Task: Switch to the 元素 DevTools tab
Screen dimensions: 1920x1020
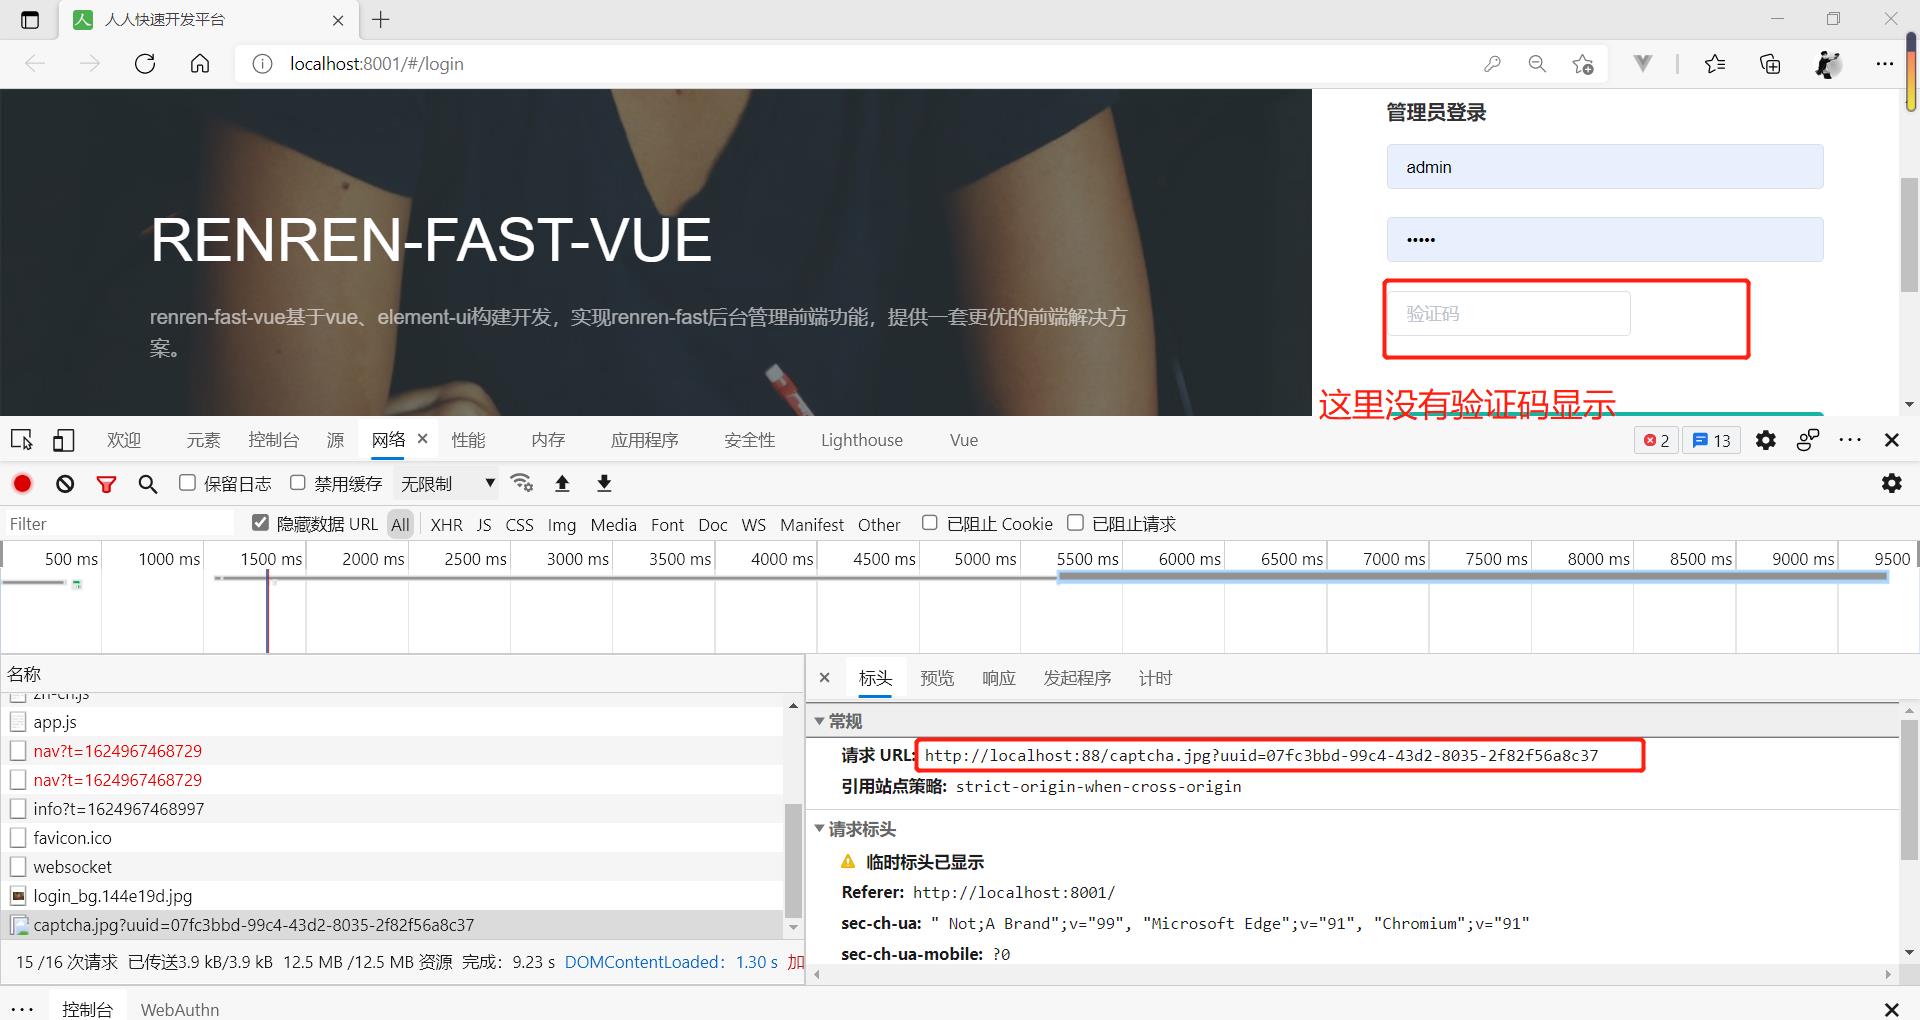Action: click(x=203, y=440)
